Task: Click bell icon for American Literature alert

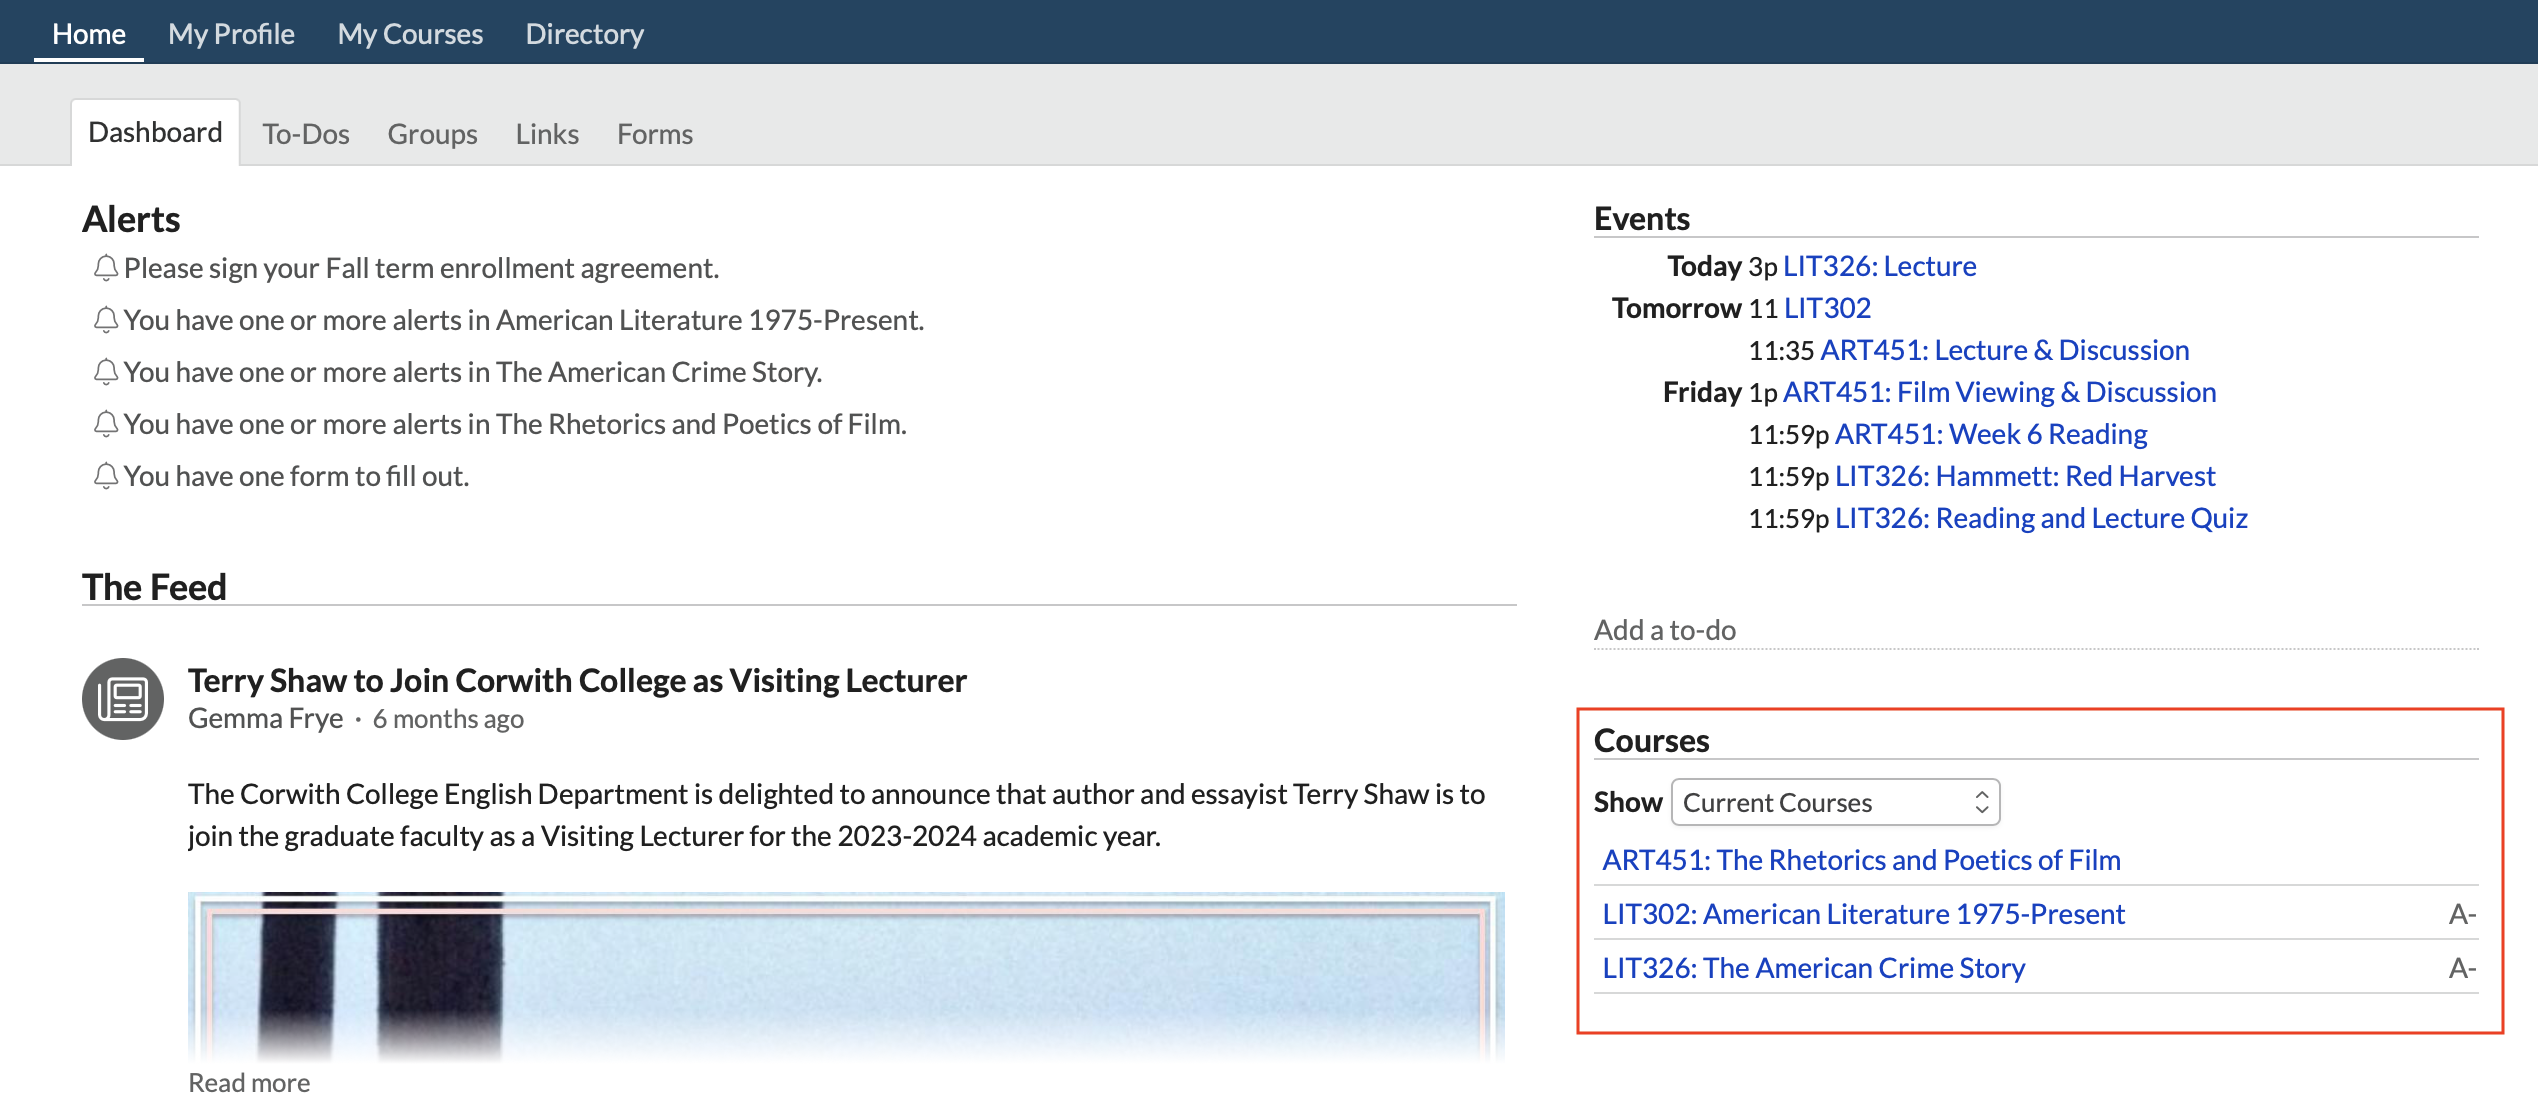Action: (x=105, y=320)
